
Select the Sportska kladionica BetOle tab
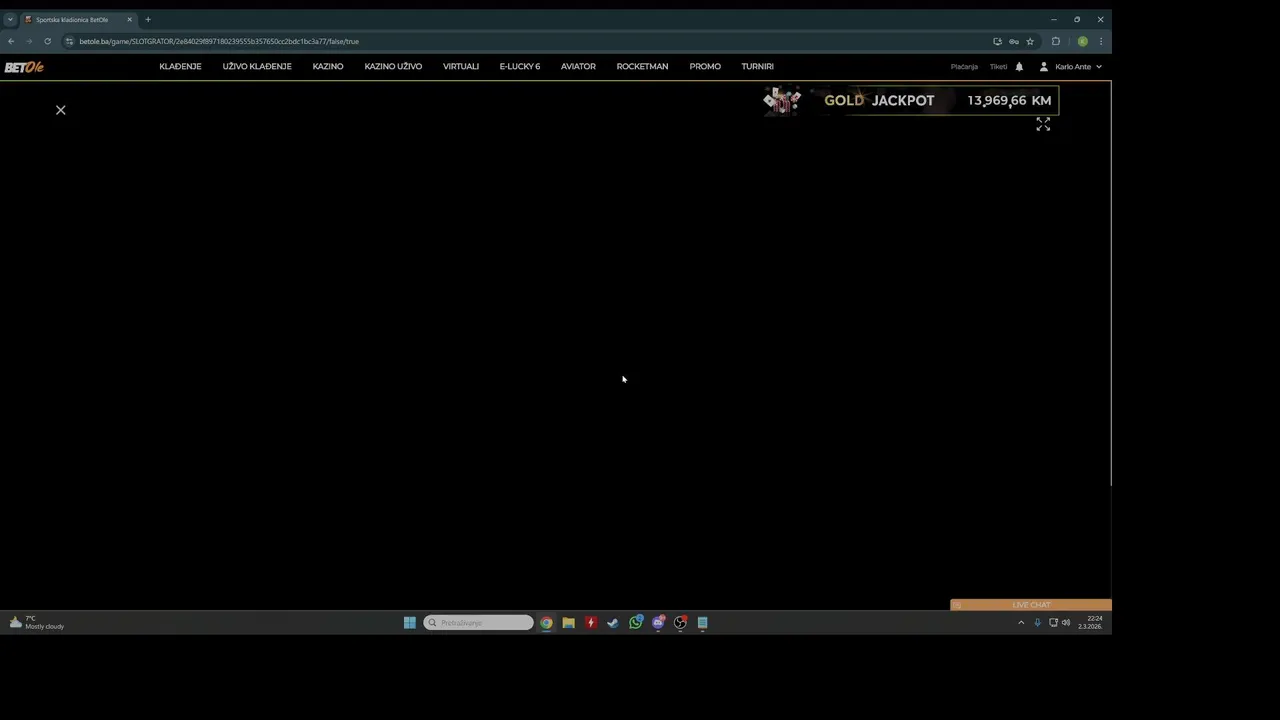pos(78,19)
